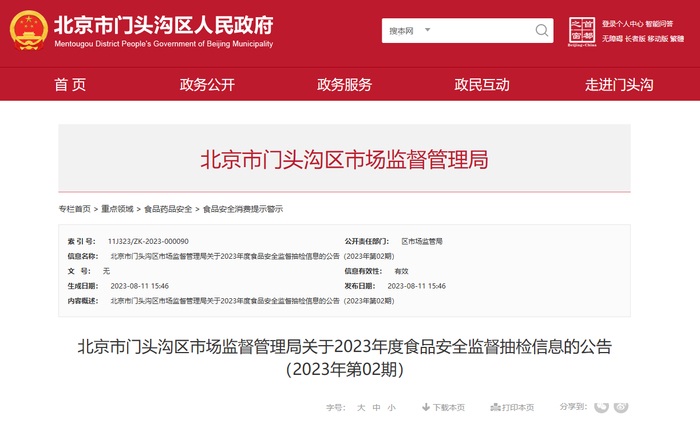The image size is (700, 423).
Task: Set font size to 中
Action: (x=376, y=407)
